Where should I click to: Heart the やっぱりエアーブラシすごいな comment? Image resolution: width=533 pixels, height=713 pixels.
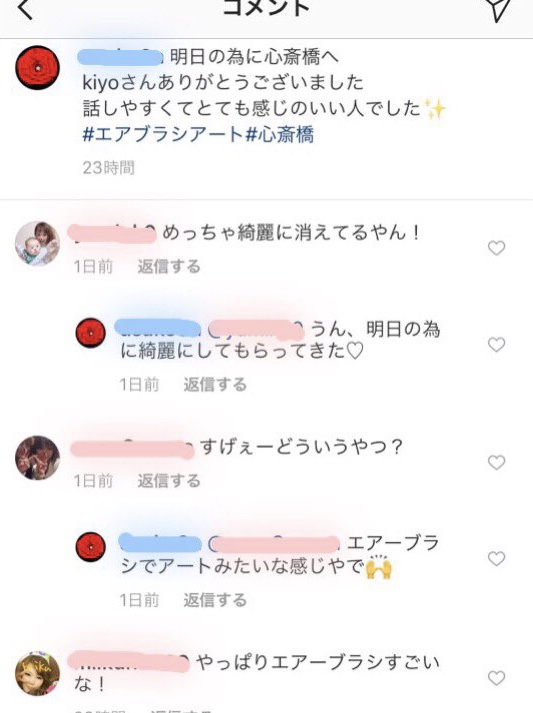tap(496, 678)
